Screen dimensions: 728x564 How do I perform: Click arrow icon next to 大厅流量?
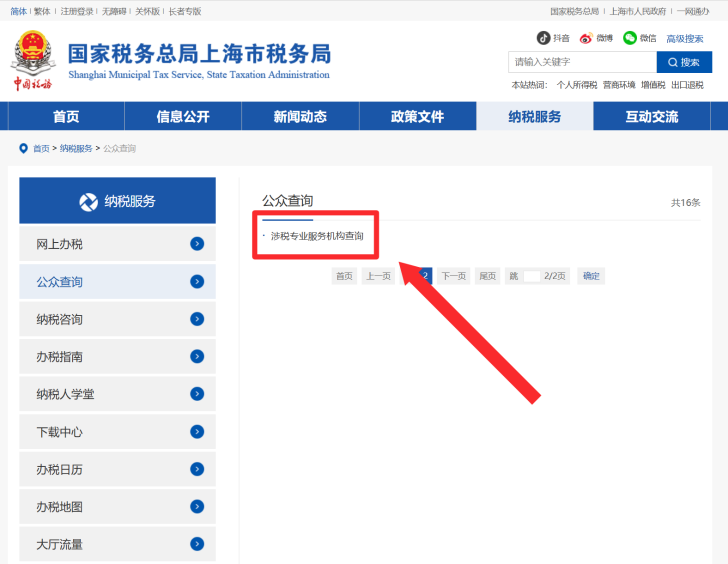tap(197, 544)
